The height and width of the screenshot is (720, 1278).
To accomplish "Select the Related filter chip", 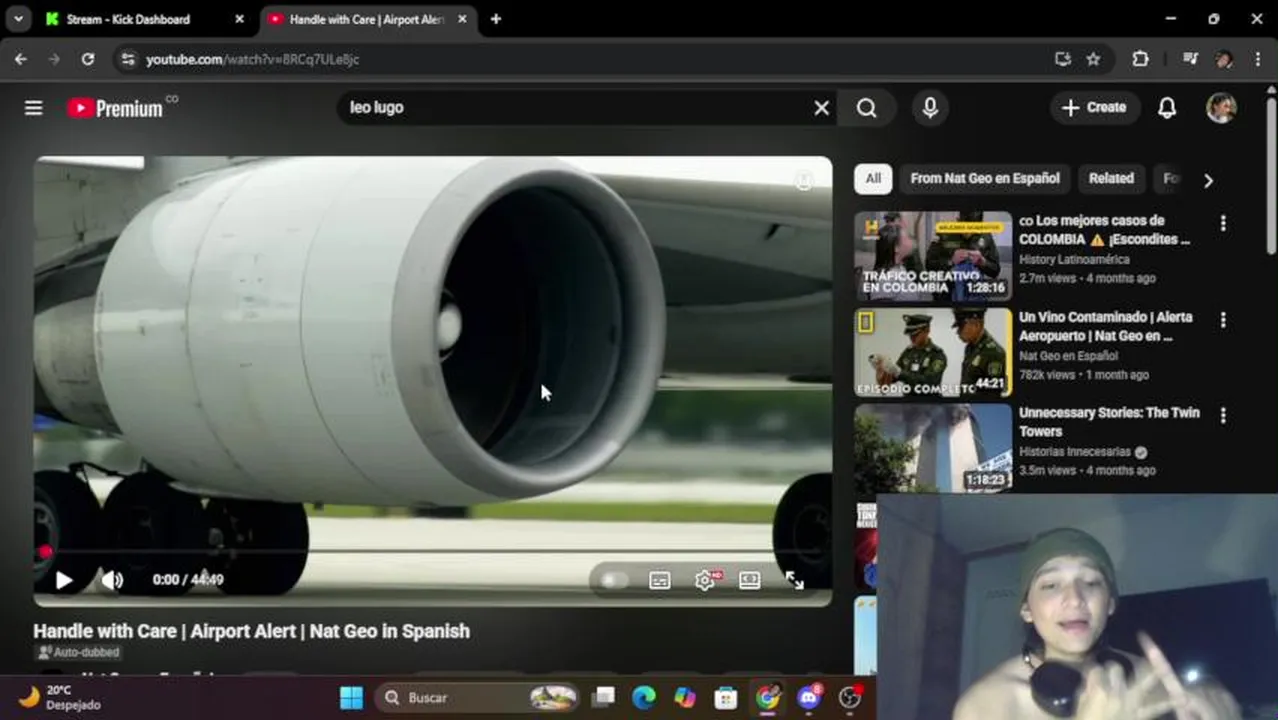I will tap(1111, 178).
